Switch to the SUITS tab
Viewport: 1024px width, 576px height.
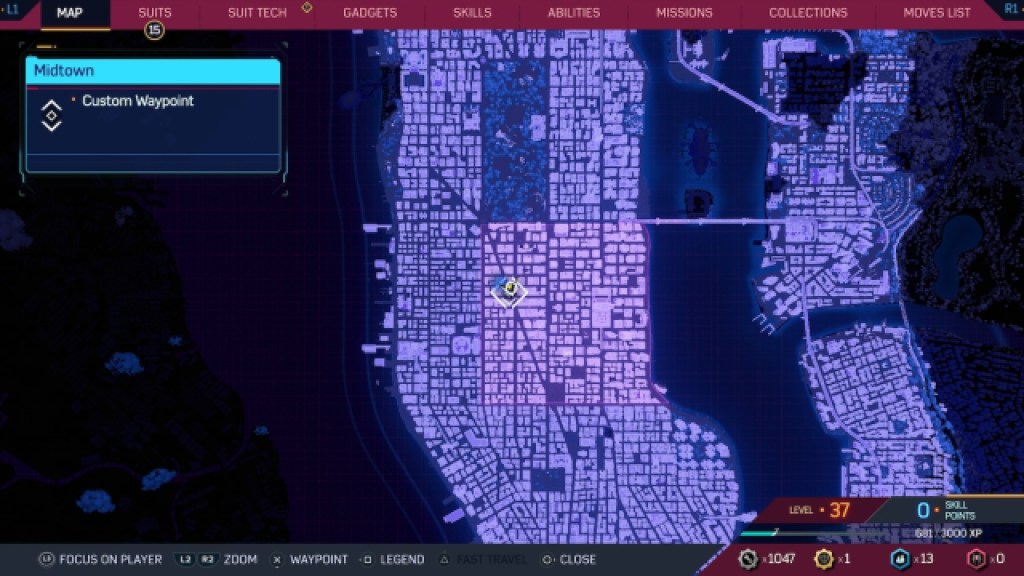pyautogui.click(x=155, y=13)
